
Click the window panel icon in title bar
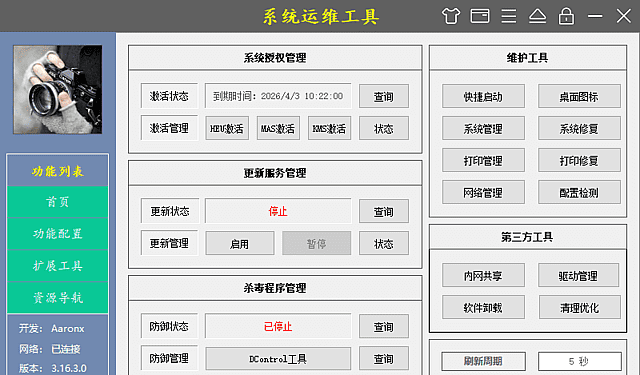tap(480, 16)
